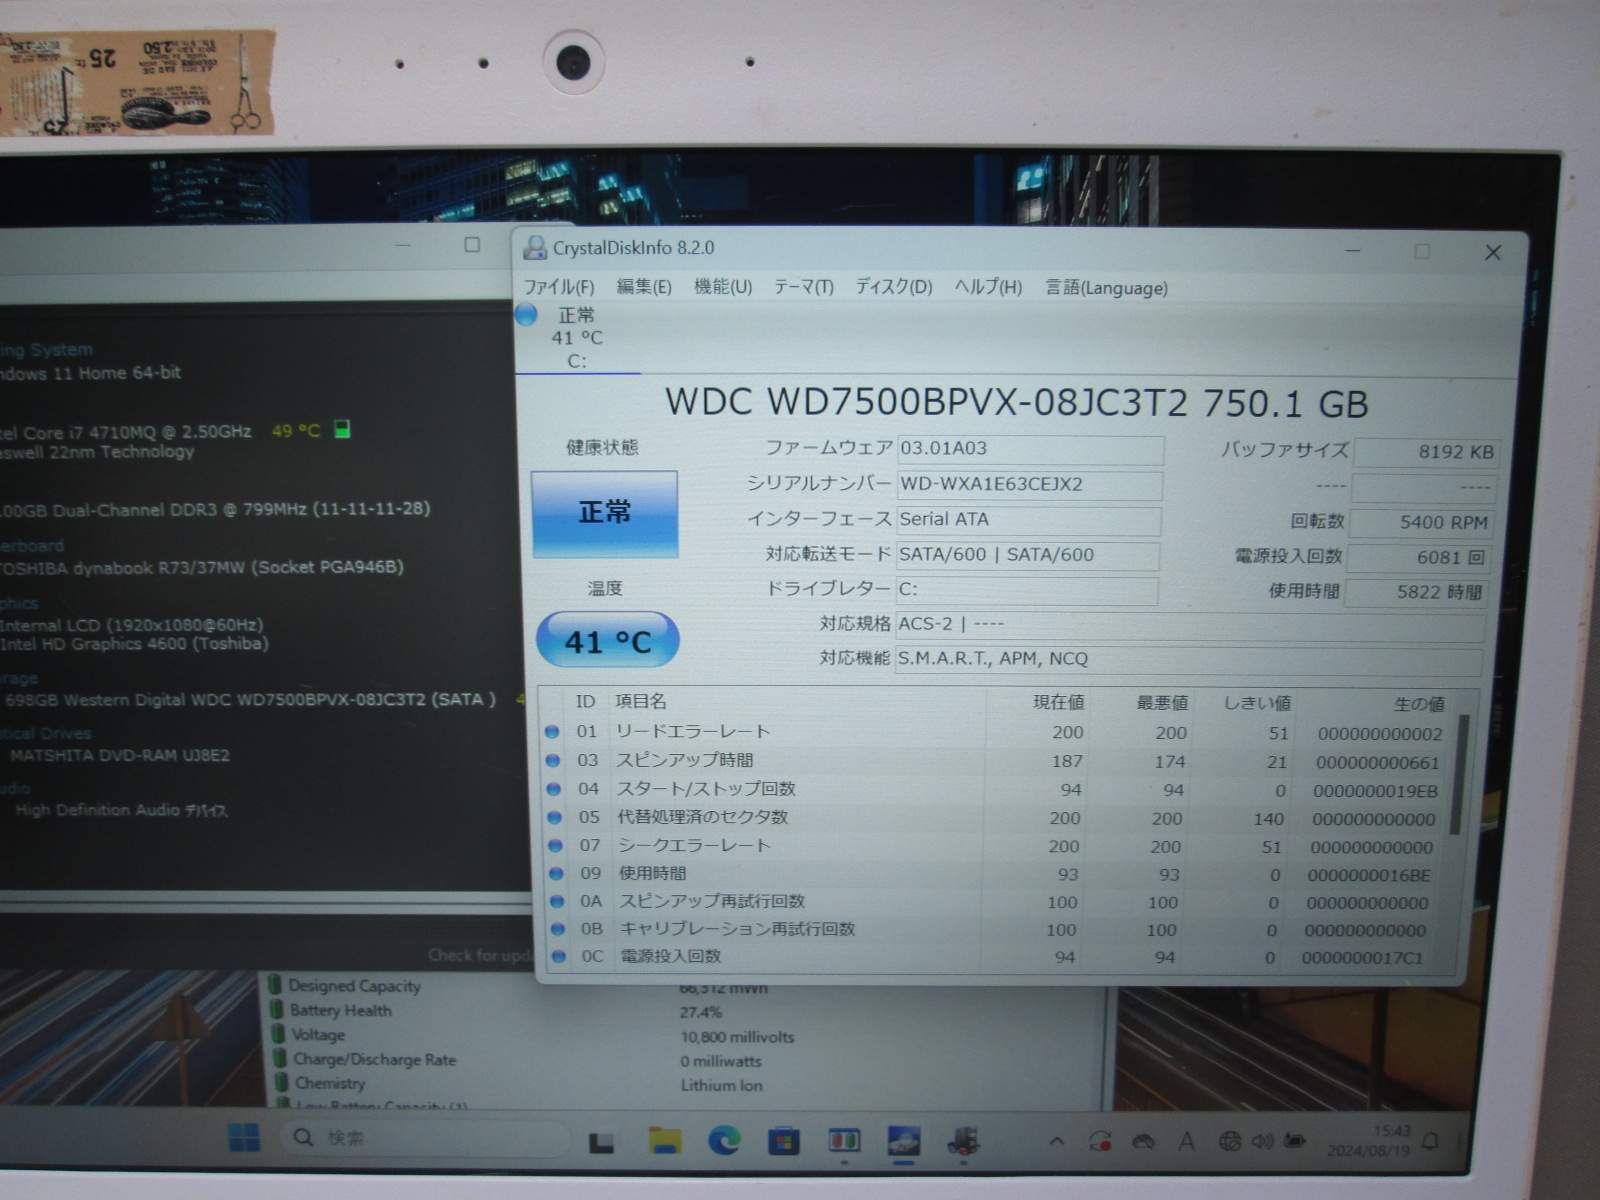Screen dimensions: 1600x1200
Task: Click the transfer mode field SATA/600
Action: click(x=1028, y=555)
